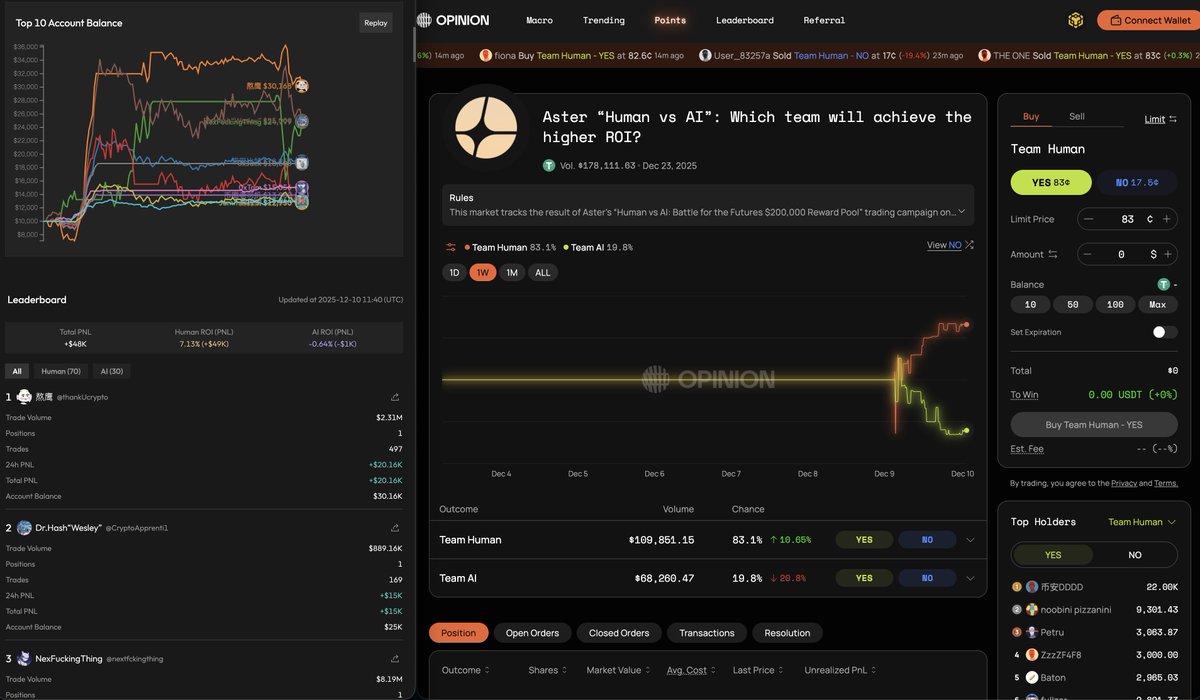Image resolution: width=1200 pixels, height=700 pixels.
Task: Click the View NO link
Action: (x=944, y=245)
